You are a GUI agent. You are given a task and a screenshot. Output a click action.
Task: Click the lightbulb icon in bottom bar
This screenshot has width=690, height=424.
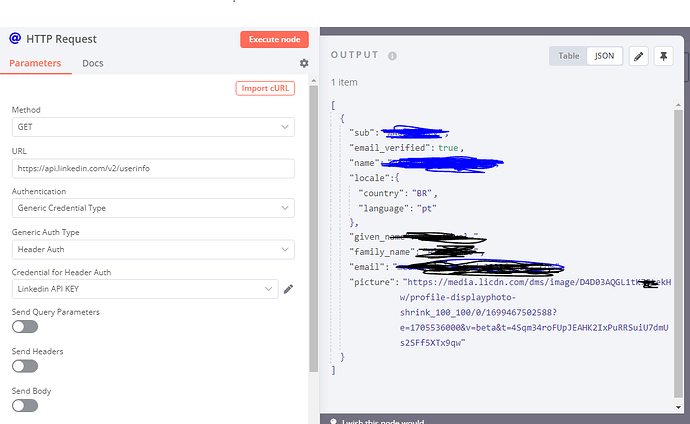point(334,421)
